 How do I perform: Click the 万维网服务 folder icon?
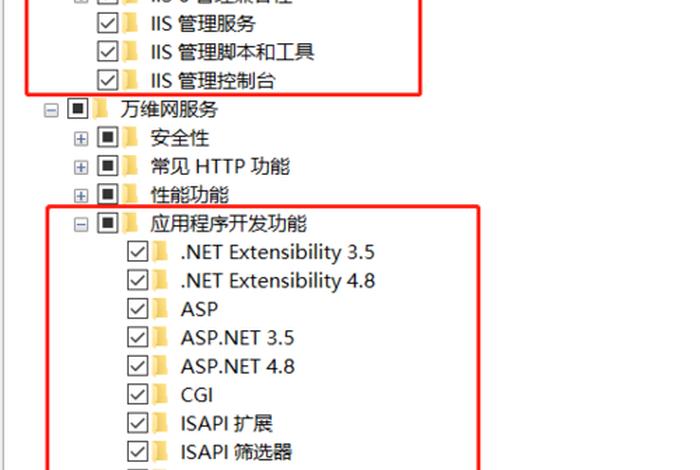(x=100, y=108)
